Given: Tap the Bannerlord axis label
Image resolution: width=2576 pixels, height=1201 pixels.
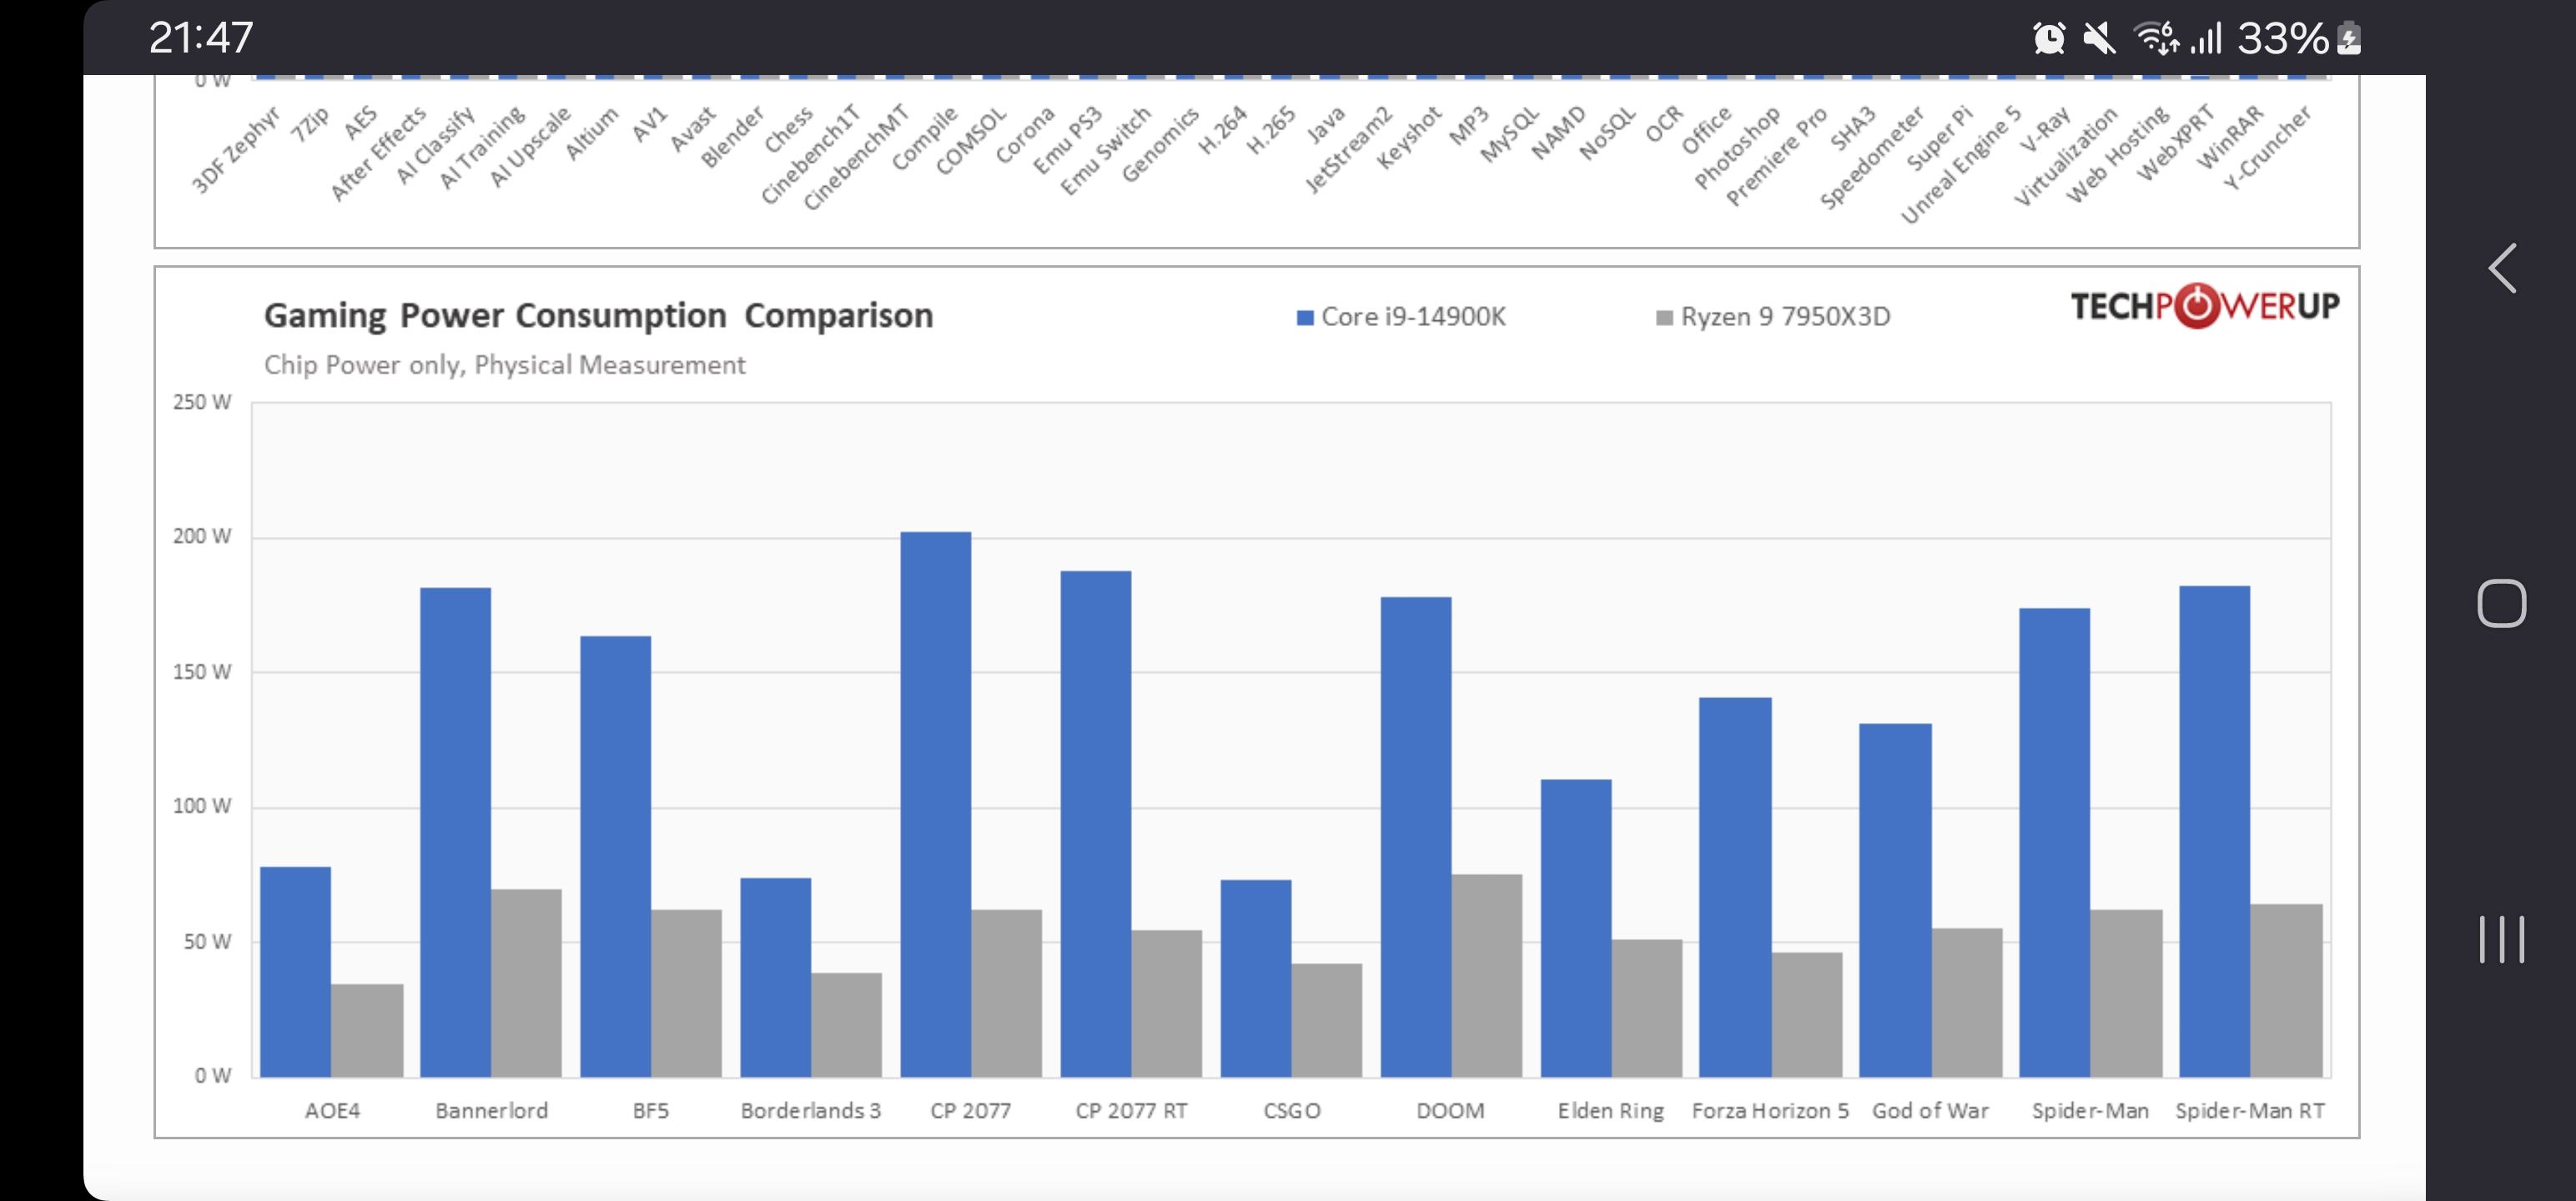Looking at the screenshot, I should (x=491, y=1111).
